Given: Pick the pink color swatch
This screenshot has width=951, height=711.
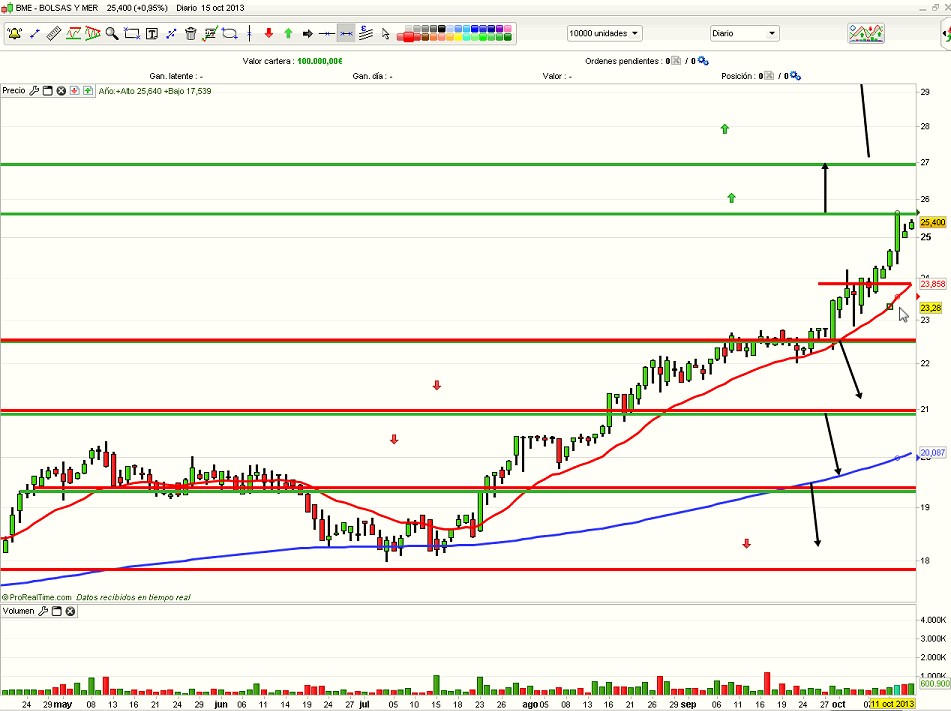Looking at the screenshot, I should click(x=507, y=29).
